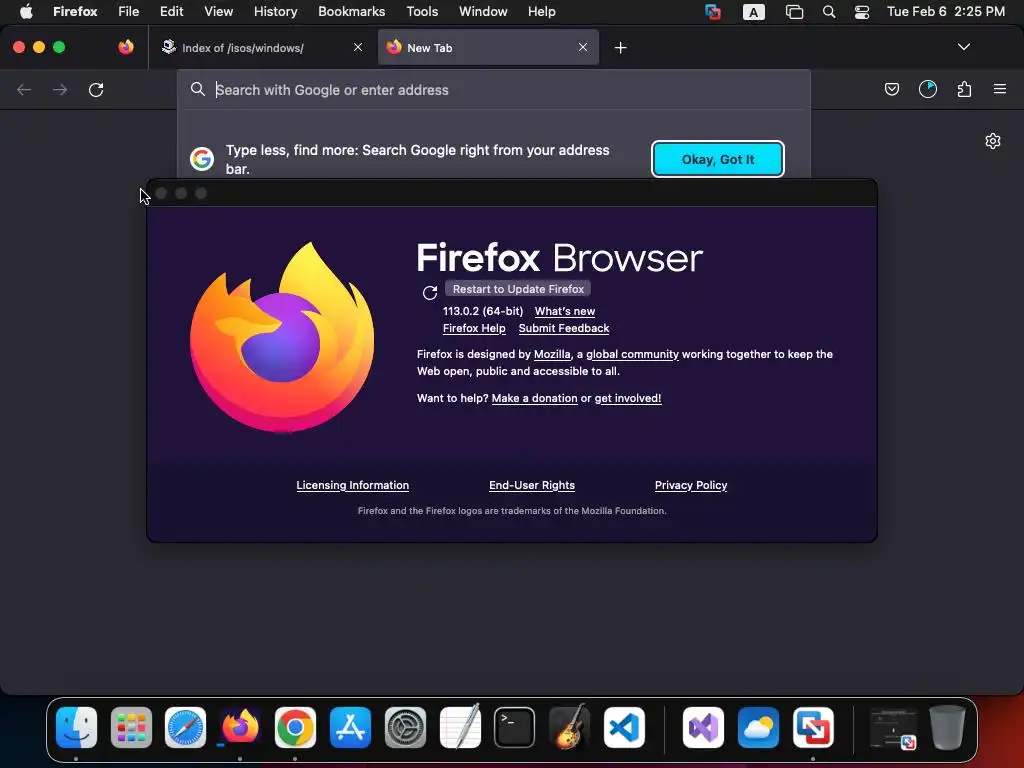Screen dimensions: 1024x768
Task: Click the pinned Firefox tab icon
Action: 126,47
